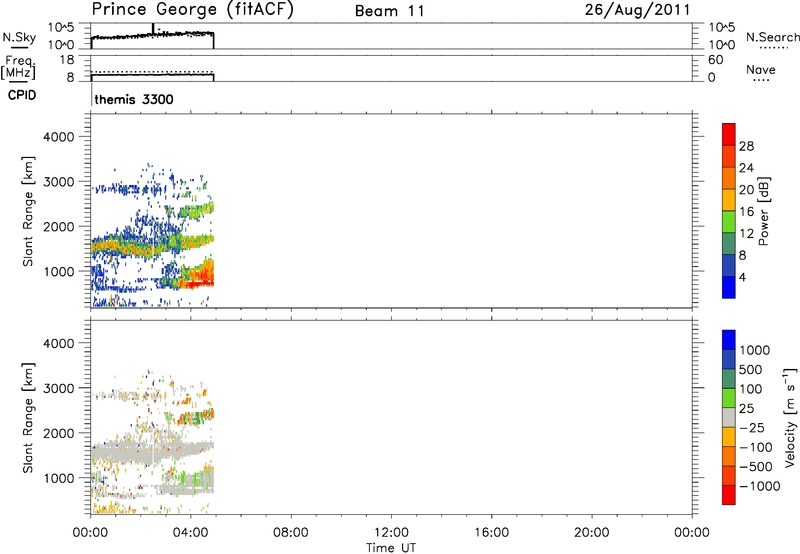Click the 'Power [dB]' color bar title
The height and width of the screenshot is (554, 800).
763,211
